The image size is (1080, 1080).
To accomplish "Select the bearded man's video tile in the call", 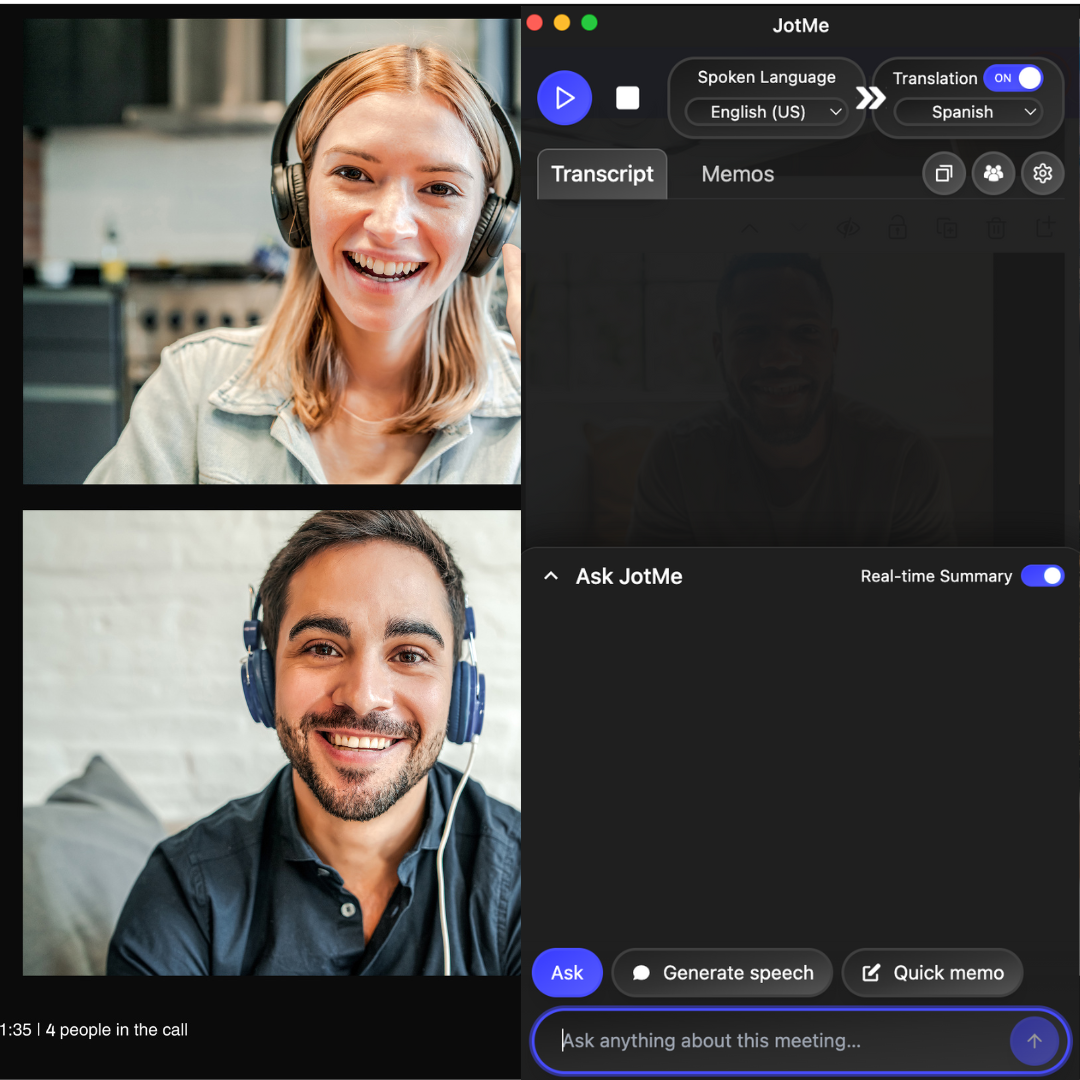I will 271,742.
